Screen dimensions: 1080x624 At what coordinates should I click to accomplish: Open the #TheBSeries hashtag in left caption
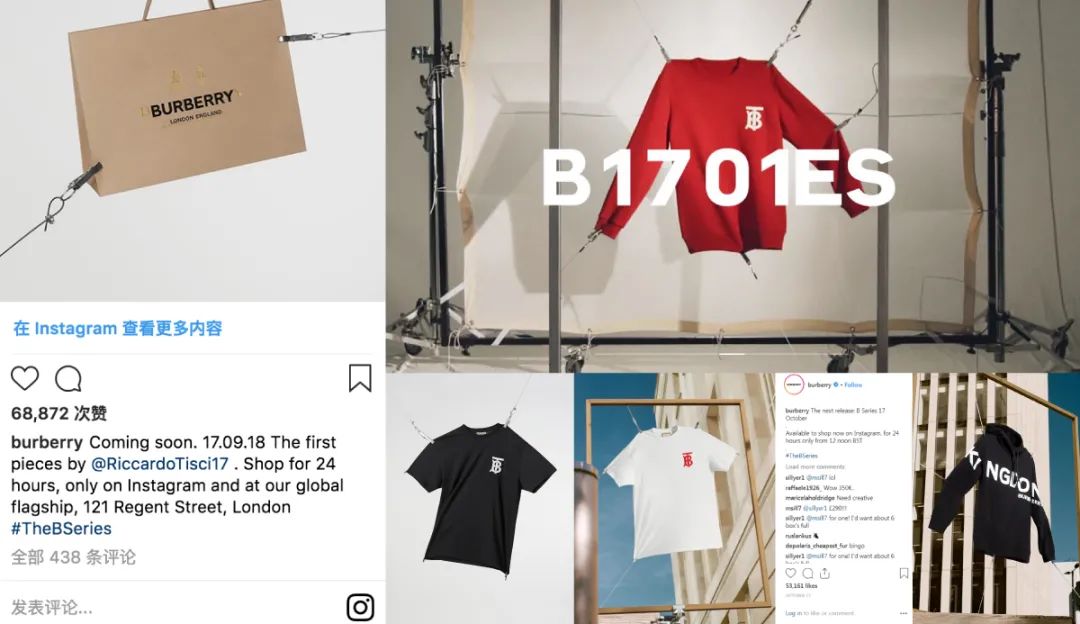61,528
